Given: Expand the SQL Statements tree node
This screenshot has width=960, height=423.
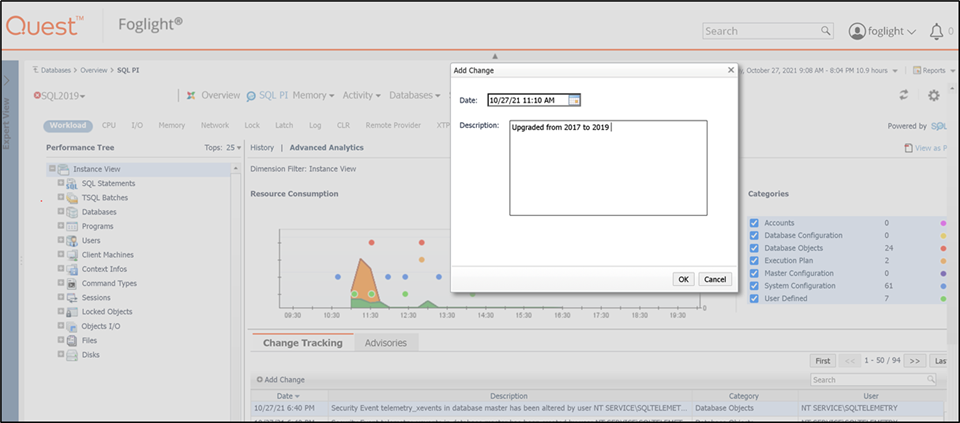Looking at the screenshot, I should tap(61, 183).
